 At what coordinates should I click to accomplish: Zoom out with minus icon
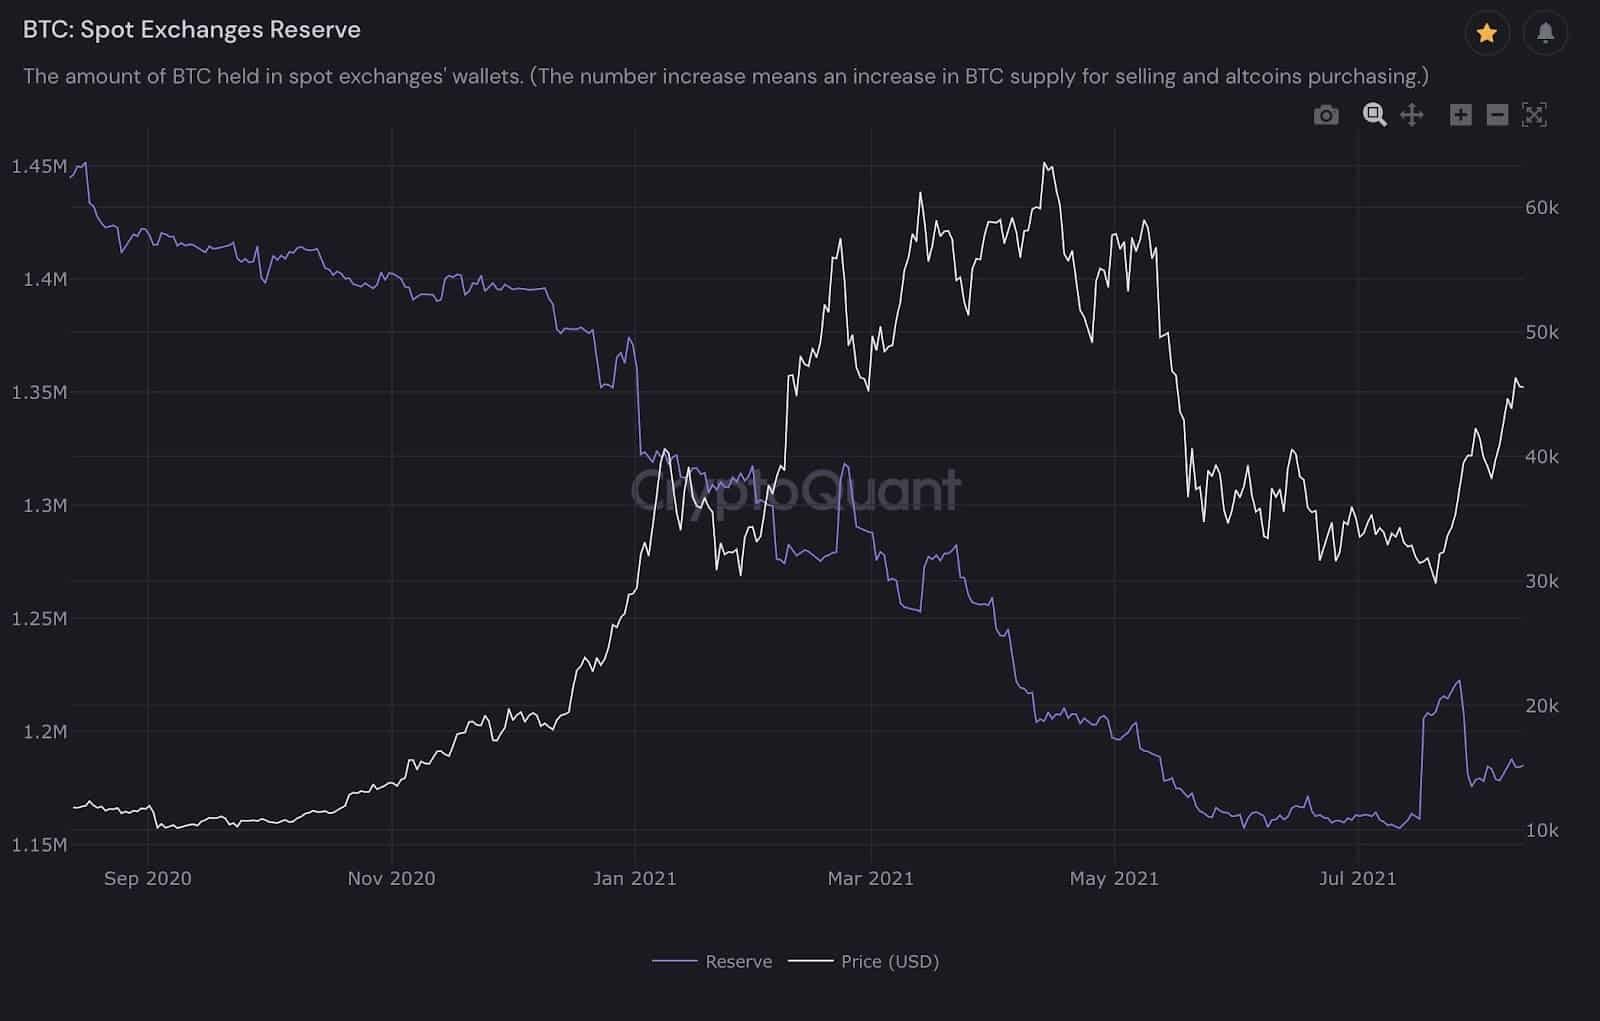click(x=1497, y=115)
